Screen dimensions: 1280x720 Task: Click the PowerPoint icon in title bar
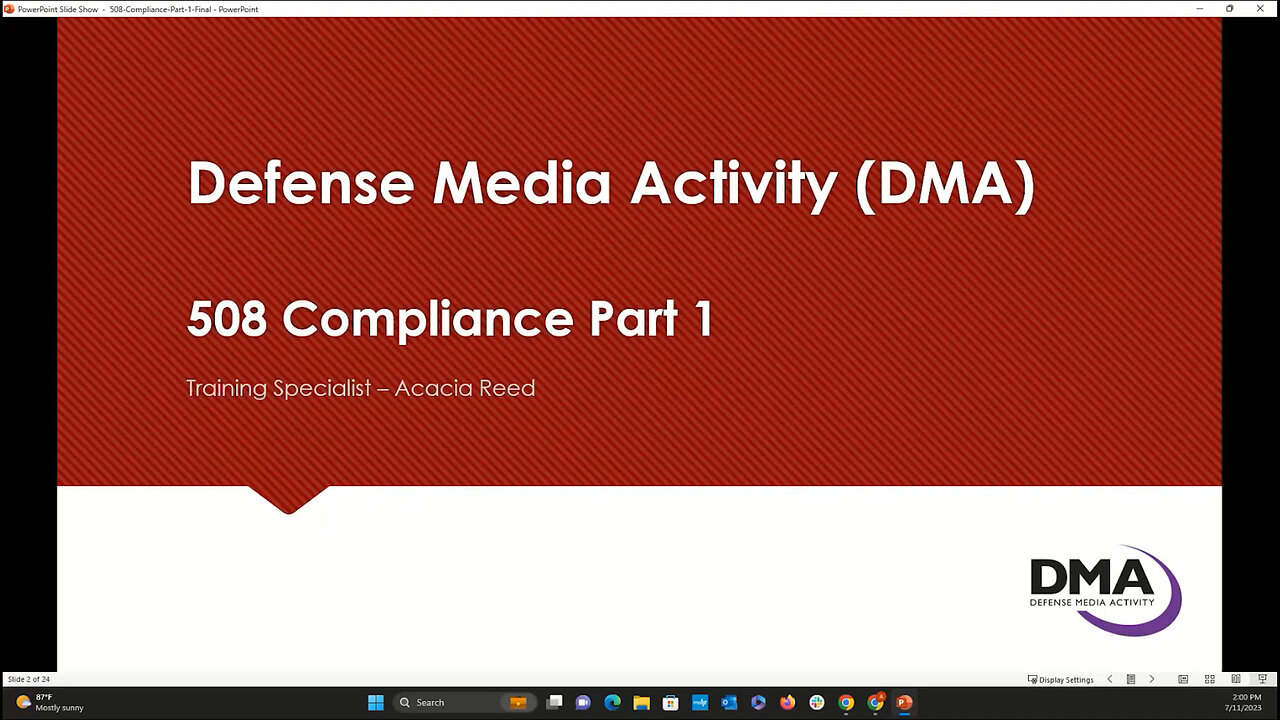9,9
